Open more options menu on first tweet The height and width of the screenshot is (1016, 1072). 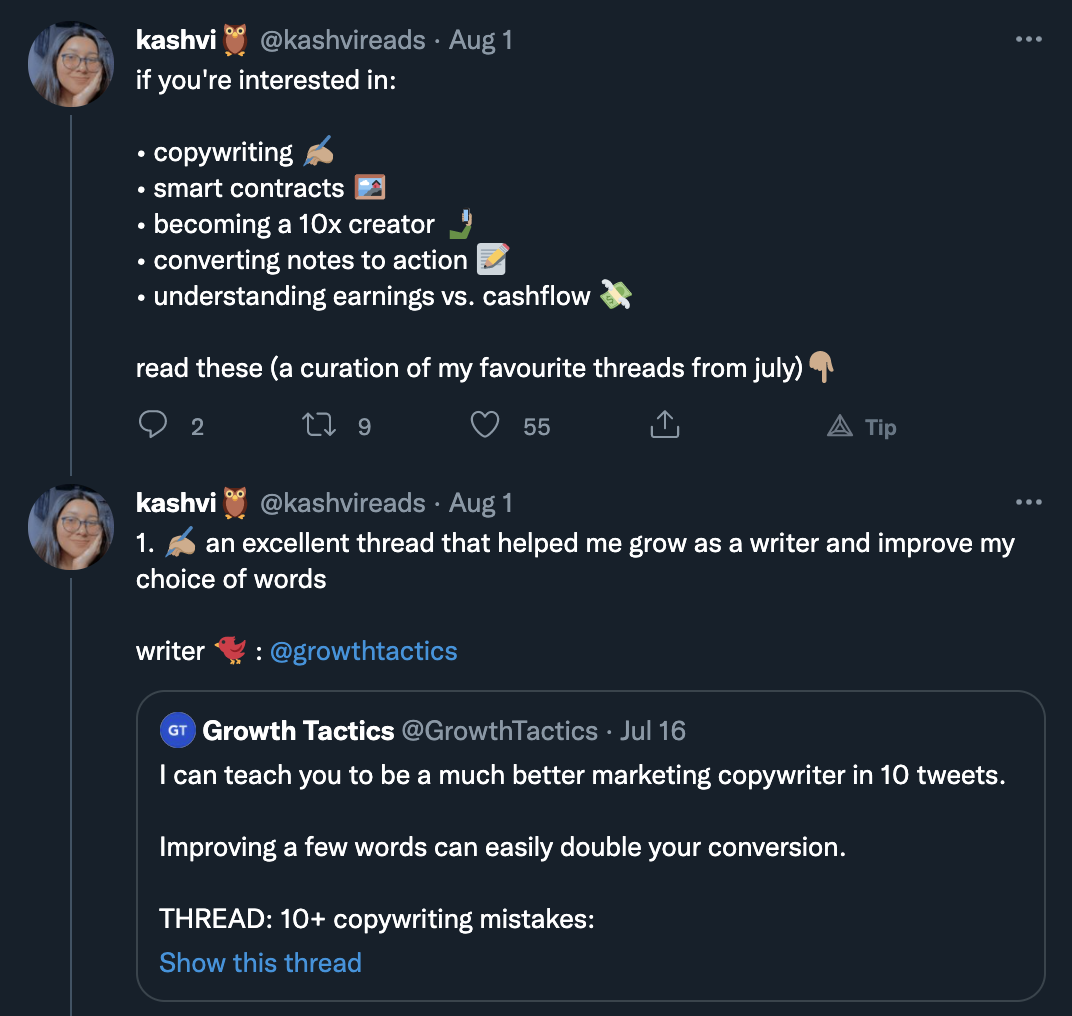(x=1029, y=40)
